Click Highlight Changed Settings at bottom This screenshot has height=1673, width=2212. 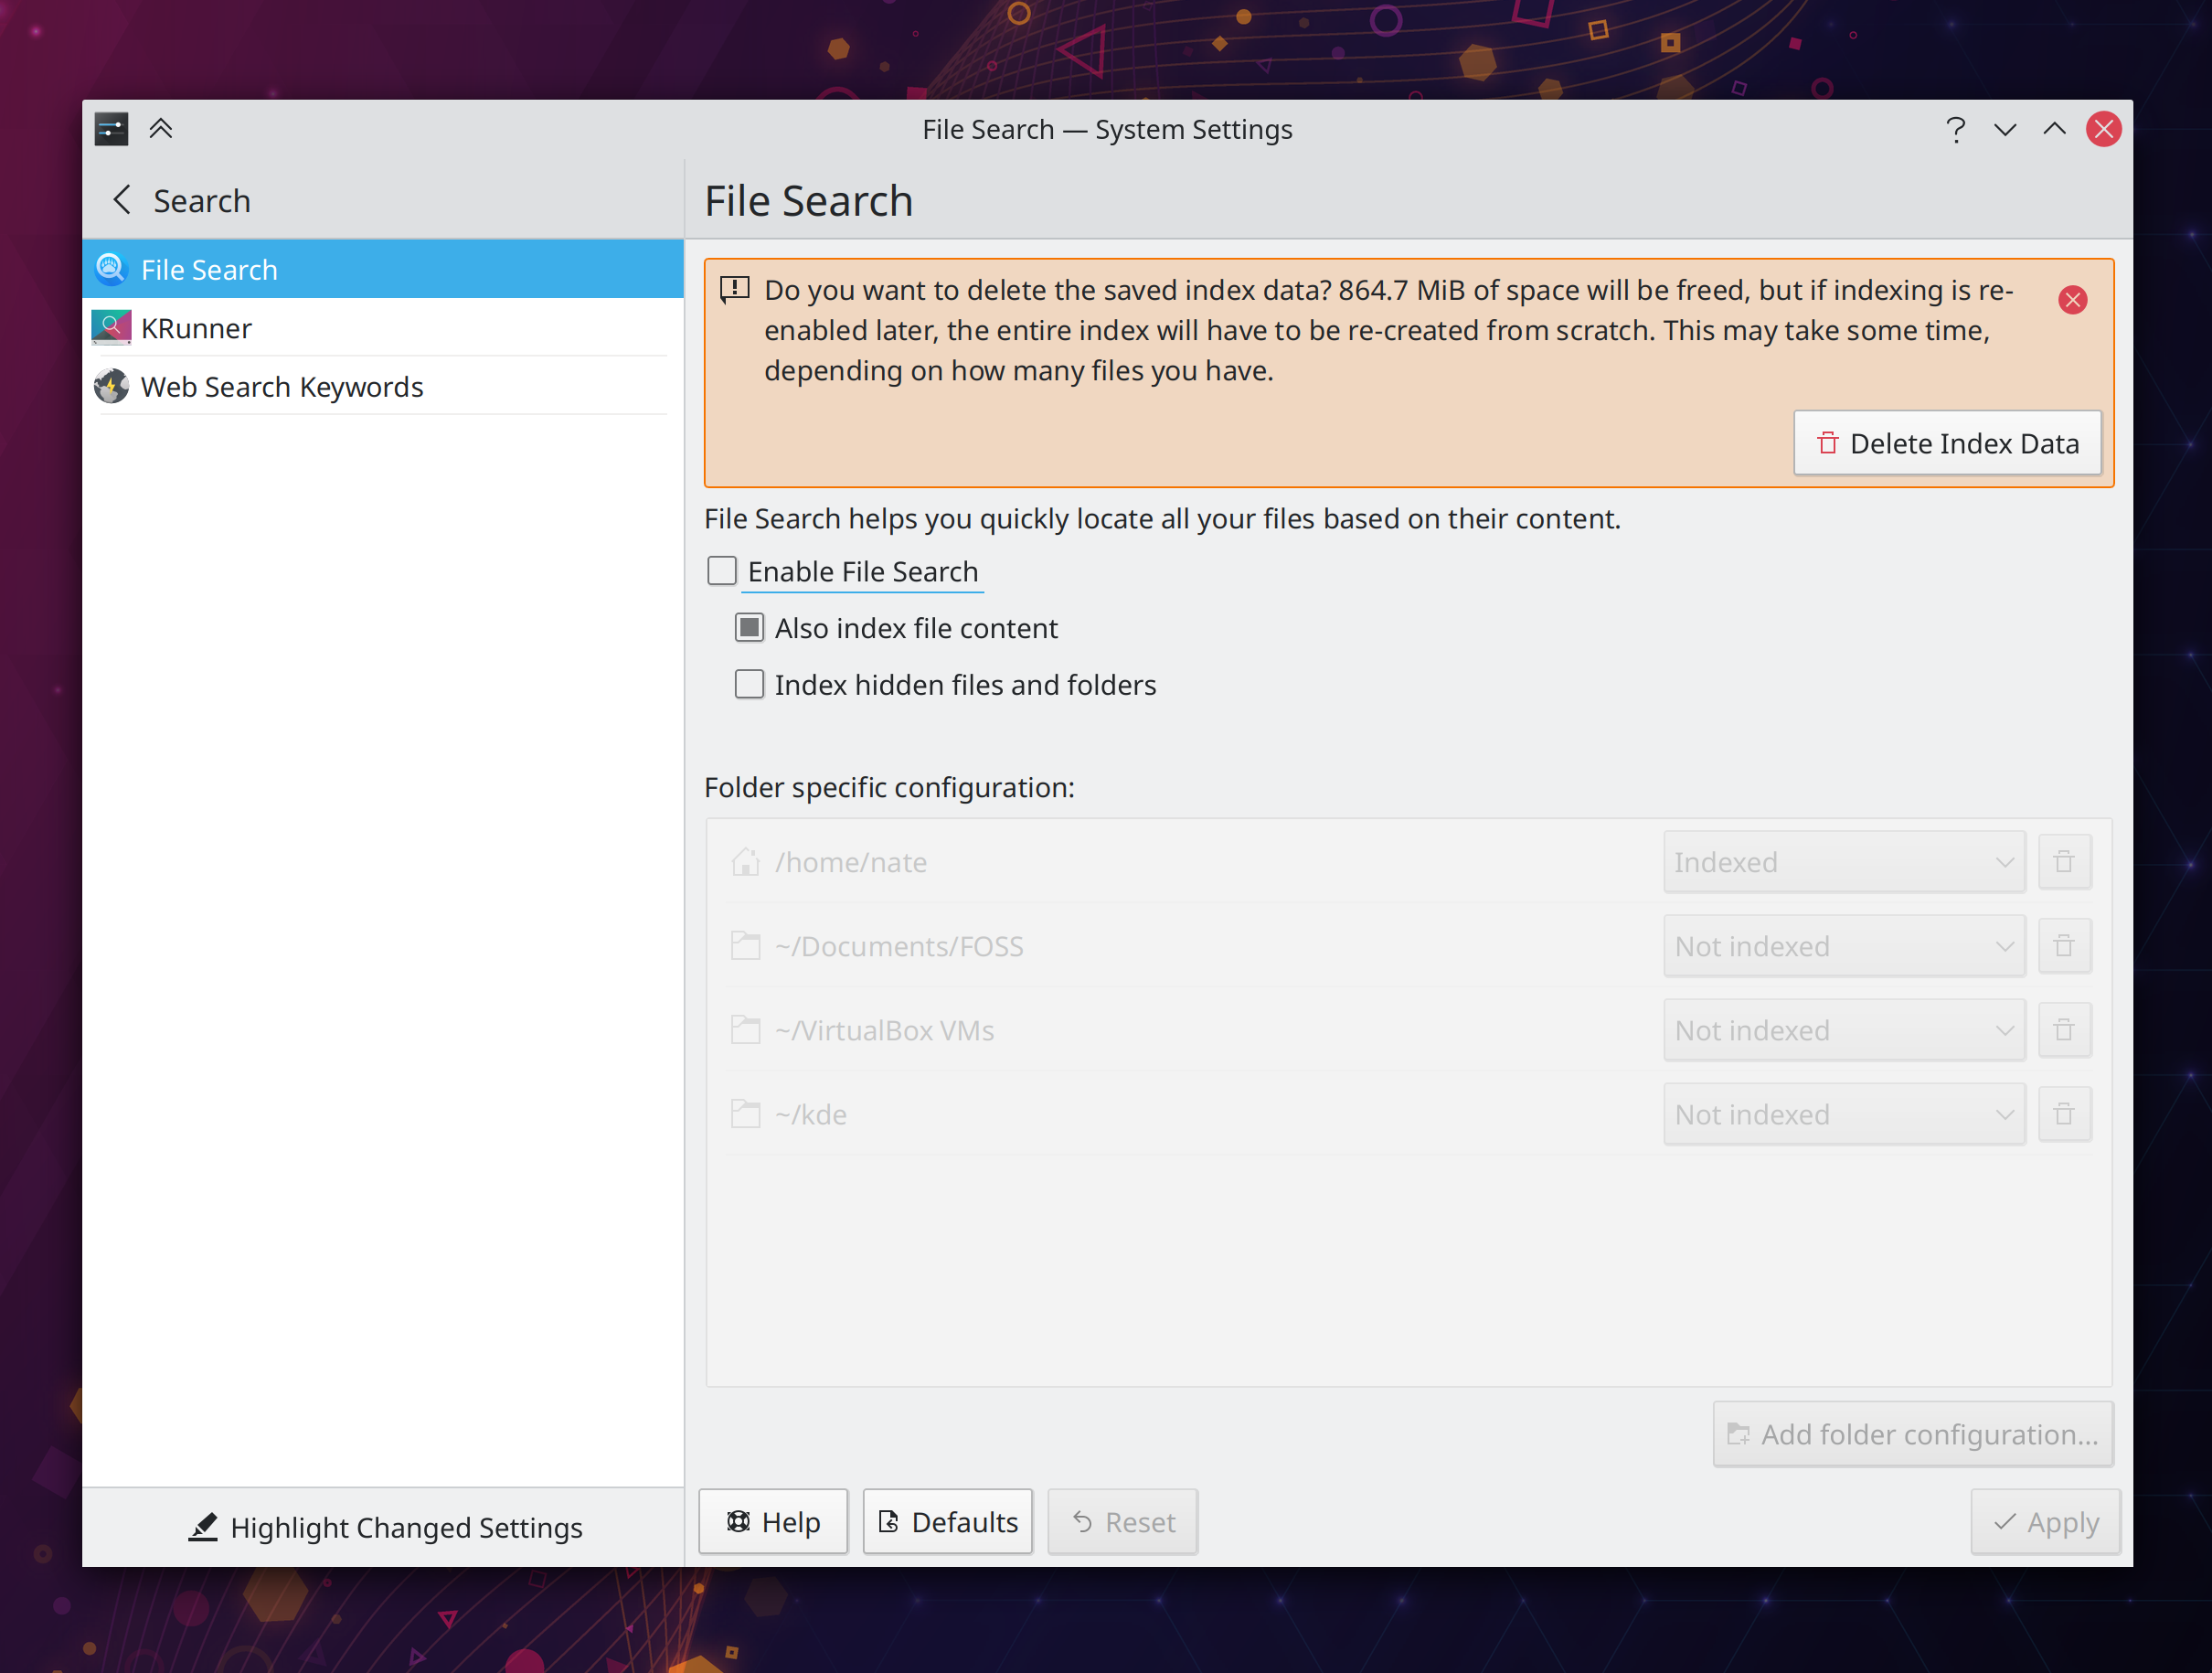(385, 1527)
